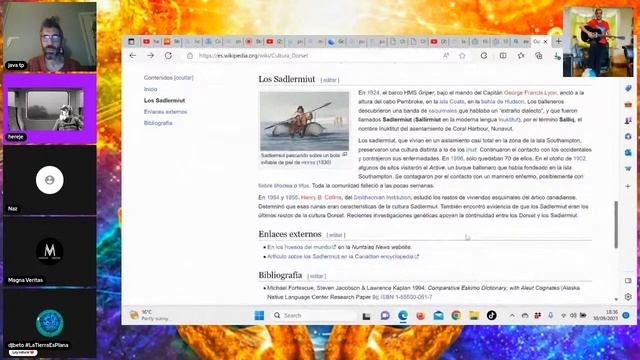The image size is (640, 360).
Task: Close the active Cultura Dorset tab
Action: 545,42
